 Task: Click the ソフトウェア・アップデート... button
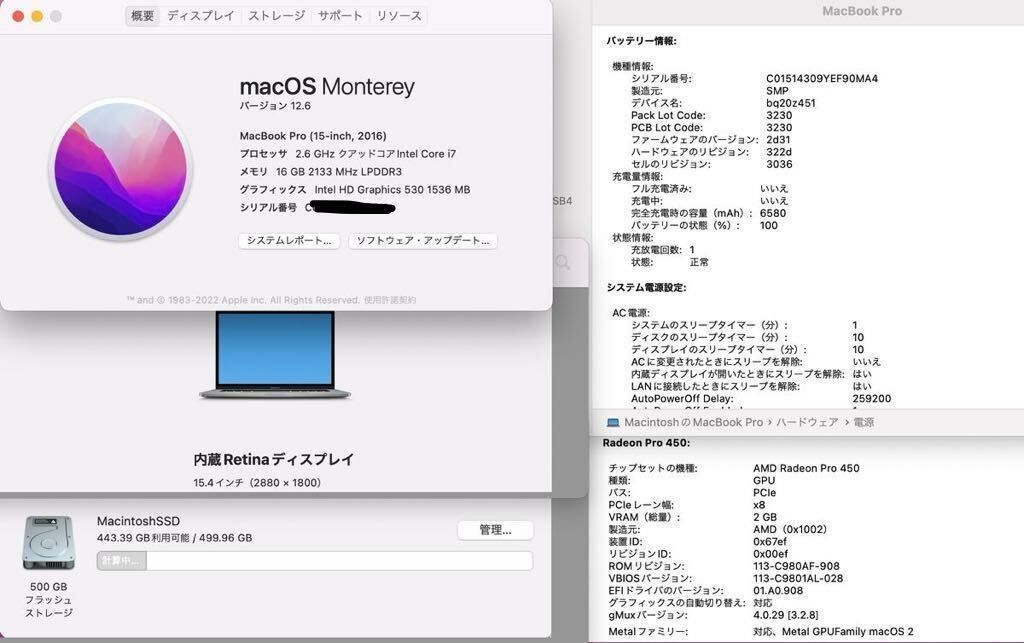[x=423, y=241]
